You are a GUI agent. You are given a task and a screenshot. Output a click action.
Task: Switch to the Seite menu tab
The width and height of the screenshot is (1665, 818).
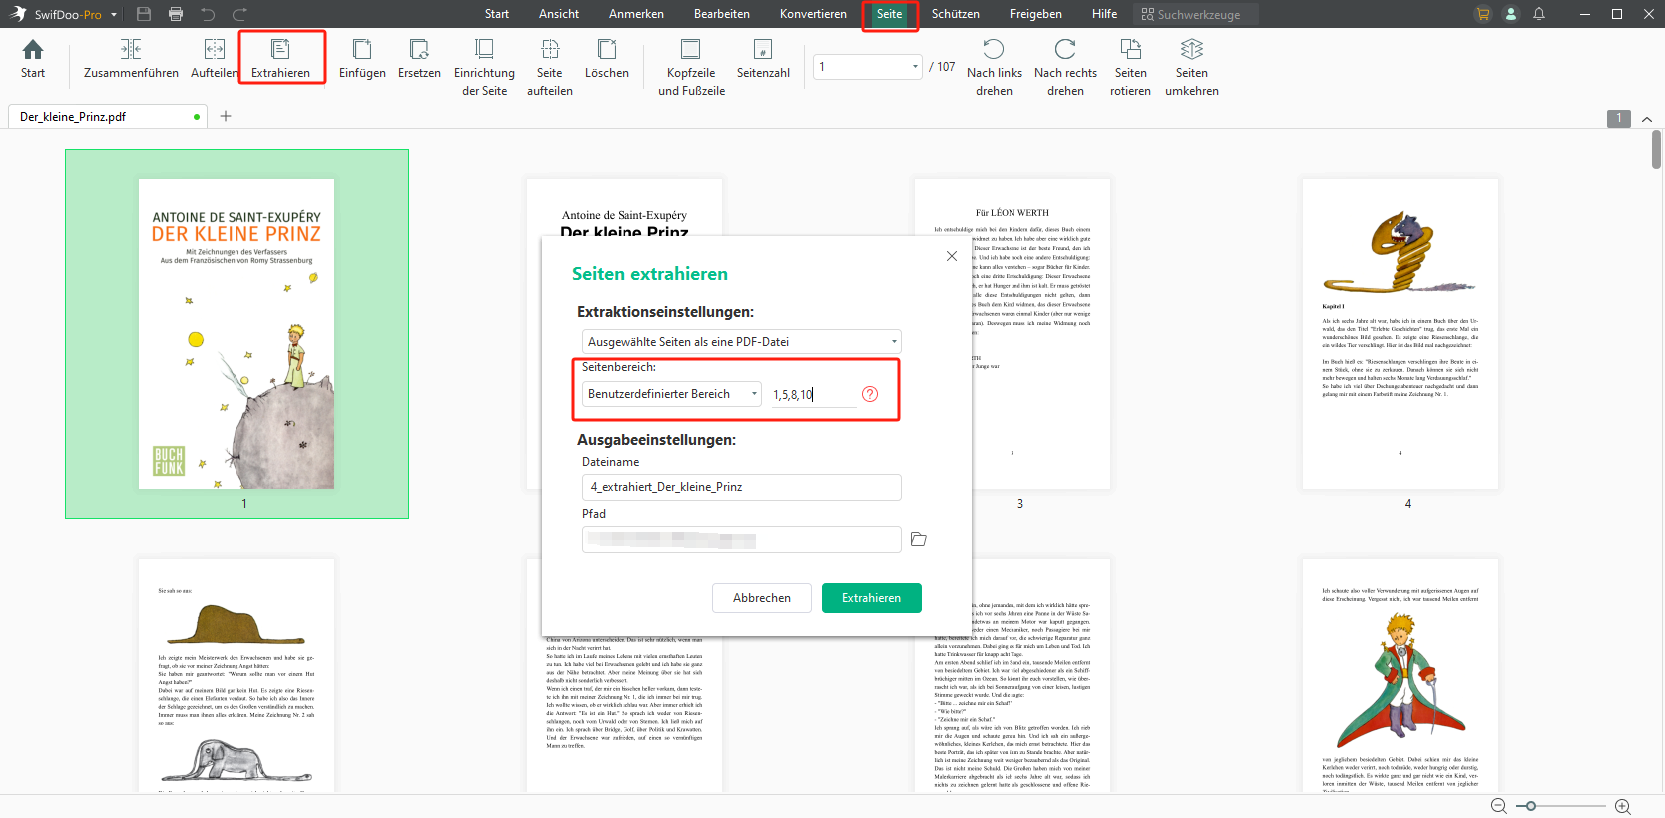(890, 14)
